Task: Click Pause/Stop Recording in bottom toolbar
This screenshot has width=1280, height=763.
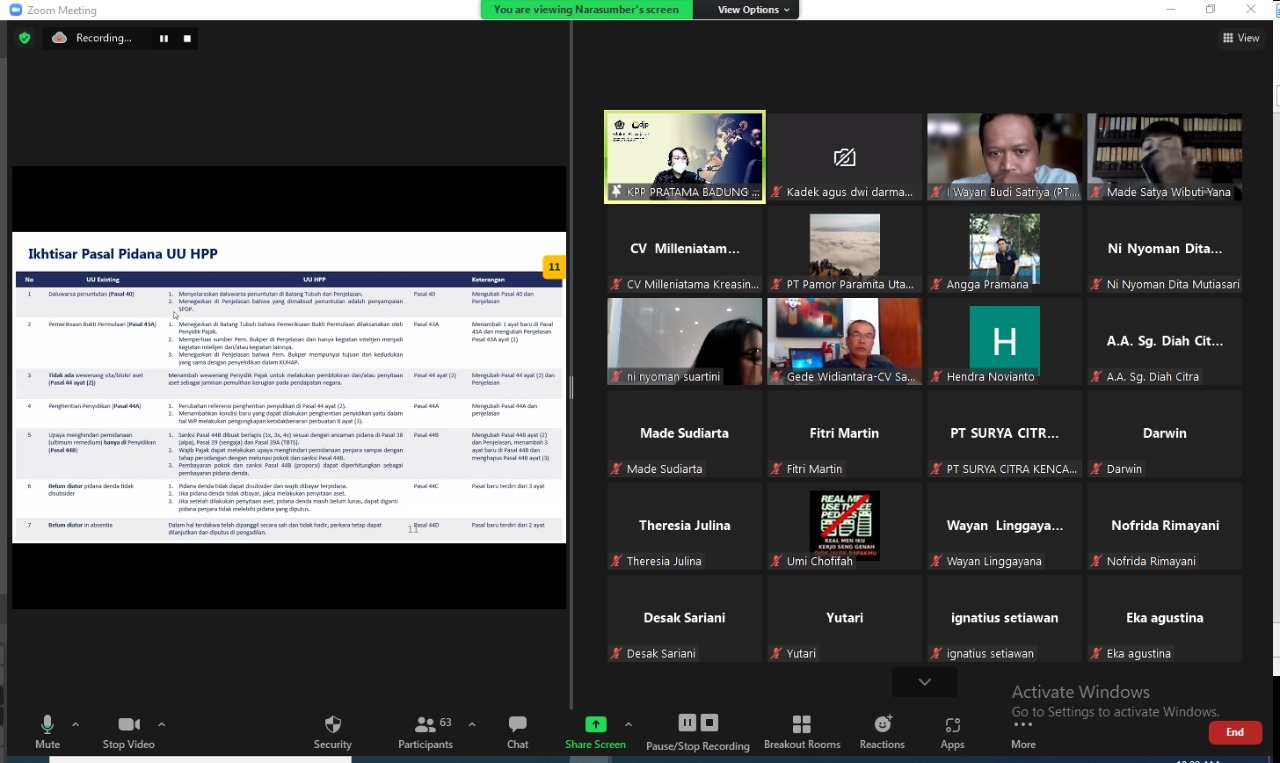Action: [x=697, y=723]
